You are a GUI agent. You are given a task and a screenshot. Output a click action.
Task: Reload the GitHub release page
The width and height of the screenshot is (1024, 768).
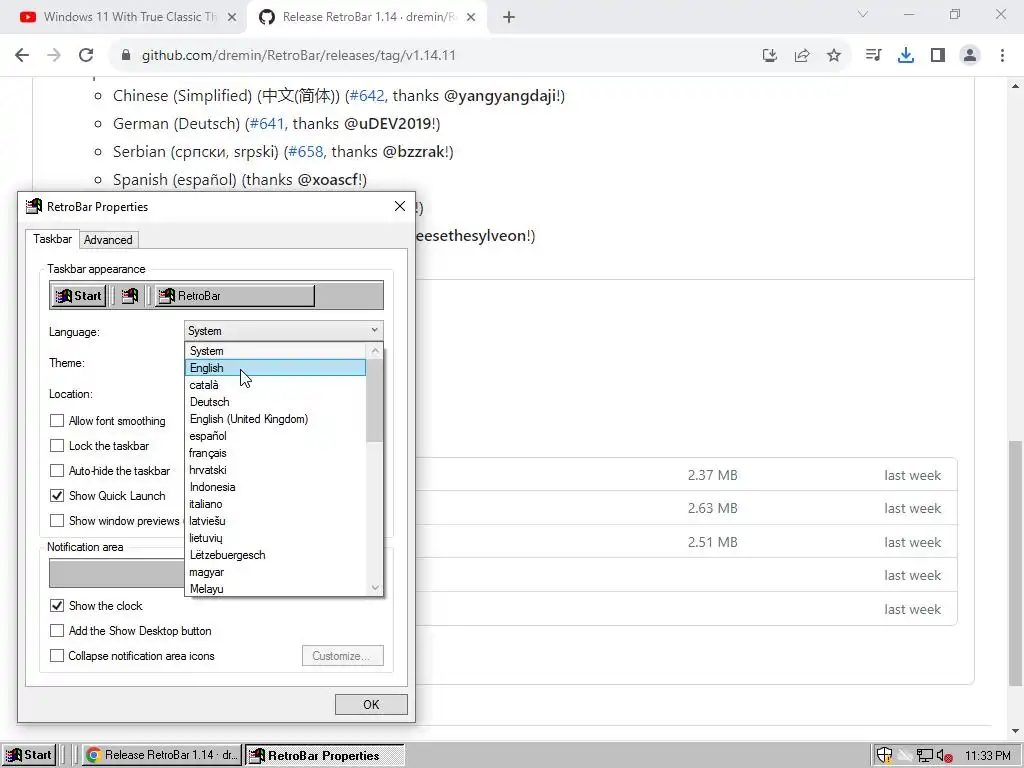coord(86,56)
